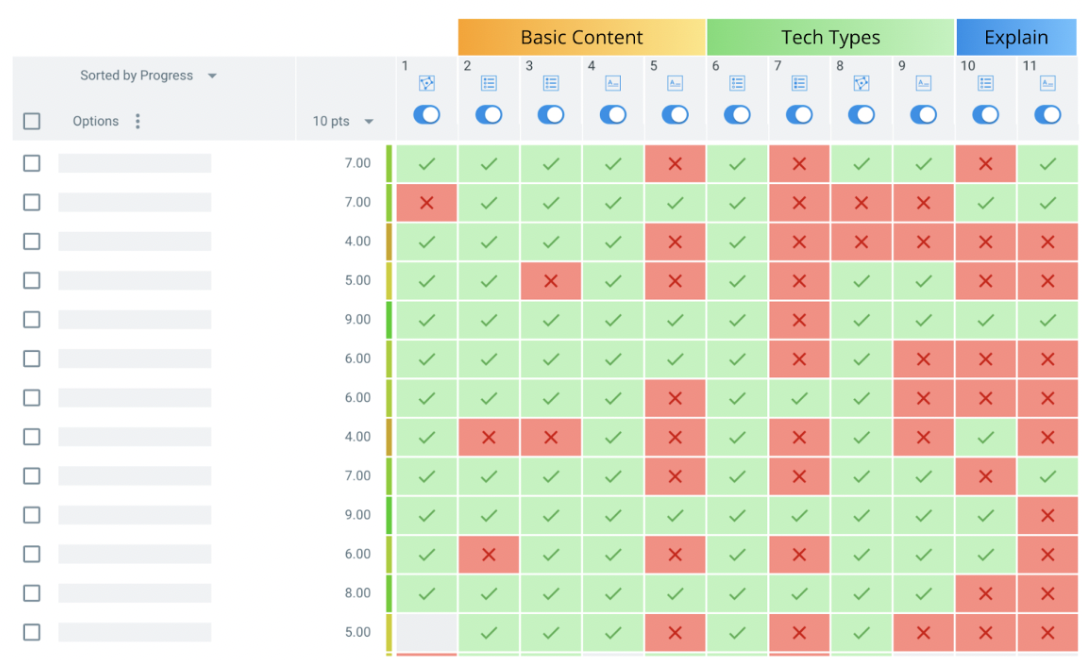Click first row's red X under question 5

[675, 163]
